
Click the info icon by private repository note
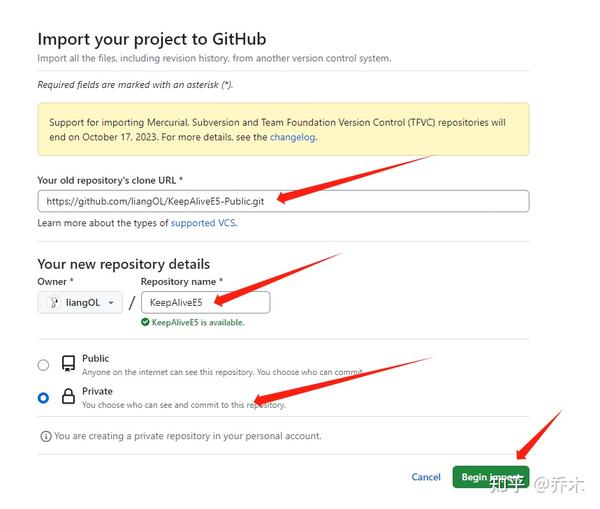(x=46, y=436)
